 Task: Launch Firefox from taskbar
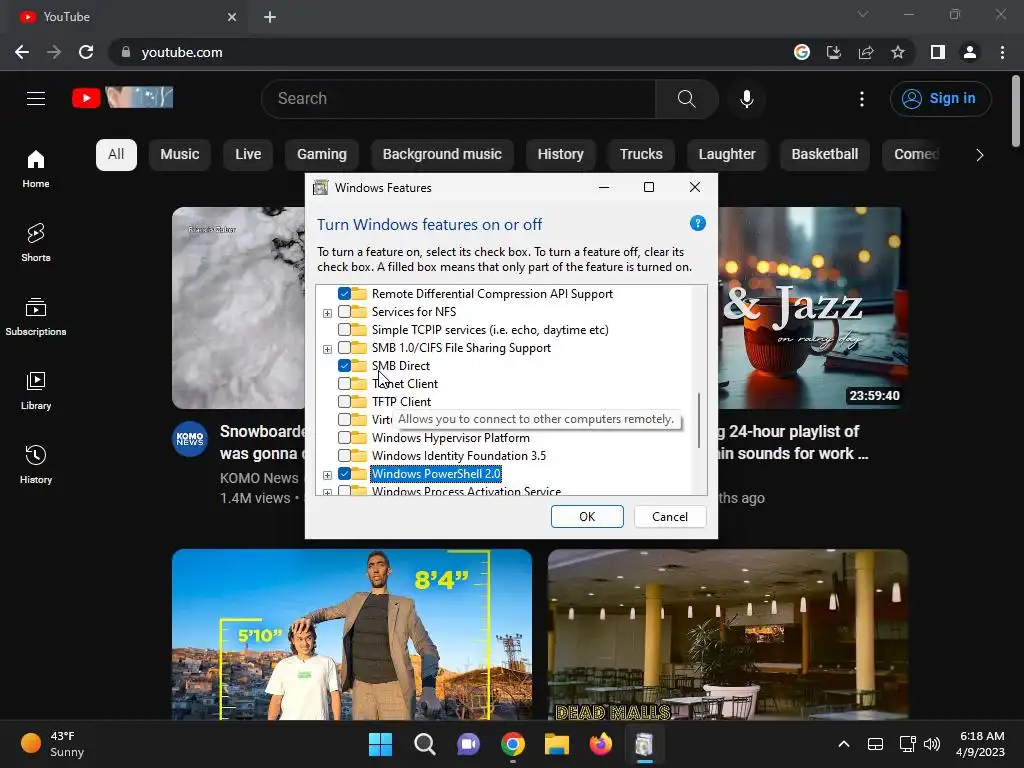click(x=601, y=744)
